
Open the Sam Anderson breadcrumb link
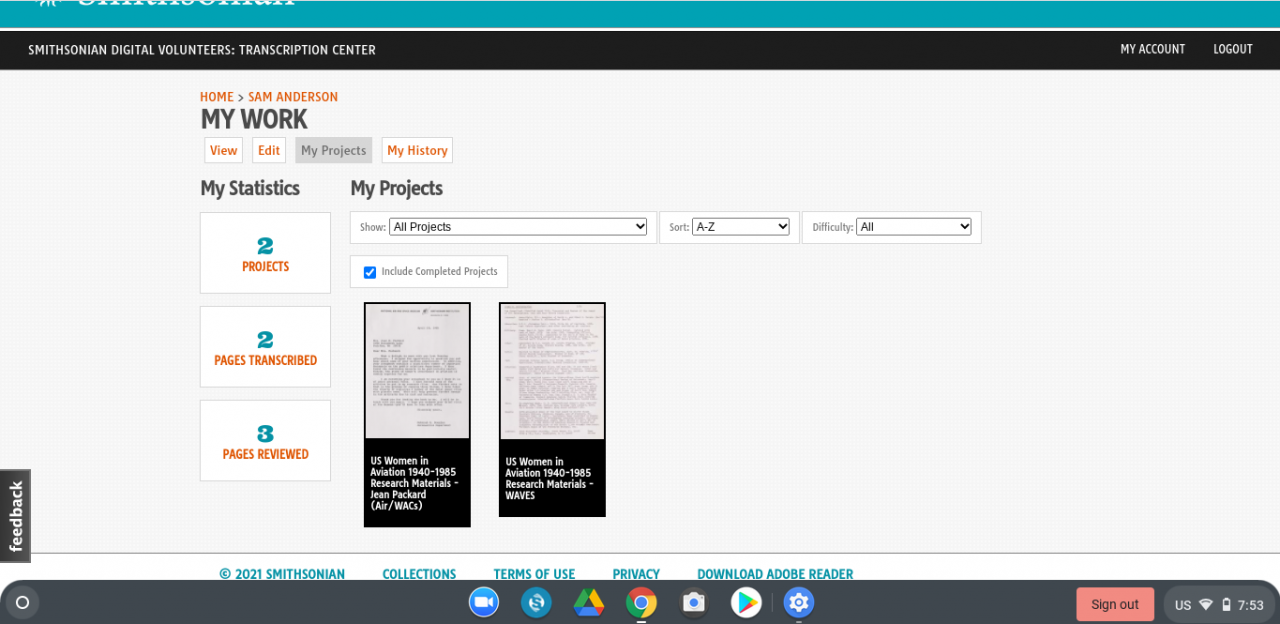click(293, 97)
